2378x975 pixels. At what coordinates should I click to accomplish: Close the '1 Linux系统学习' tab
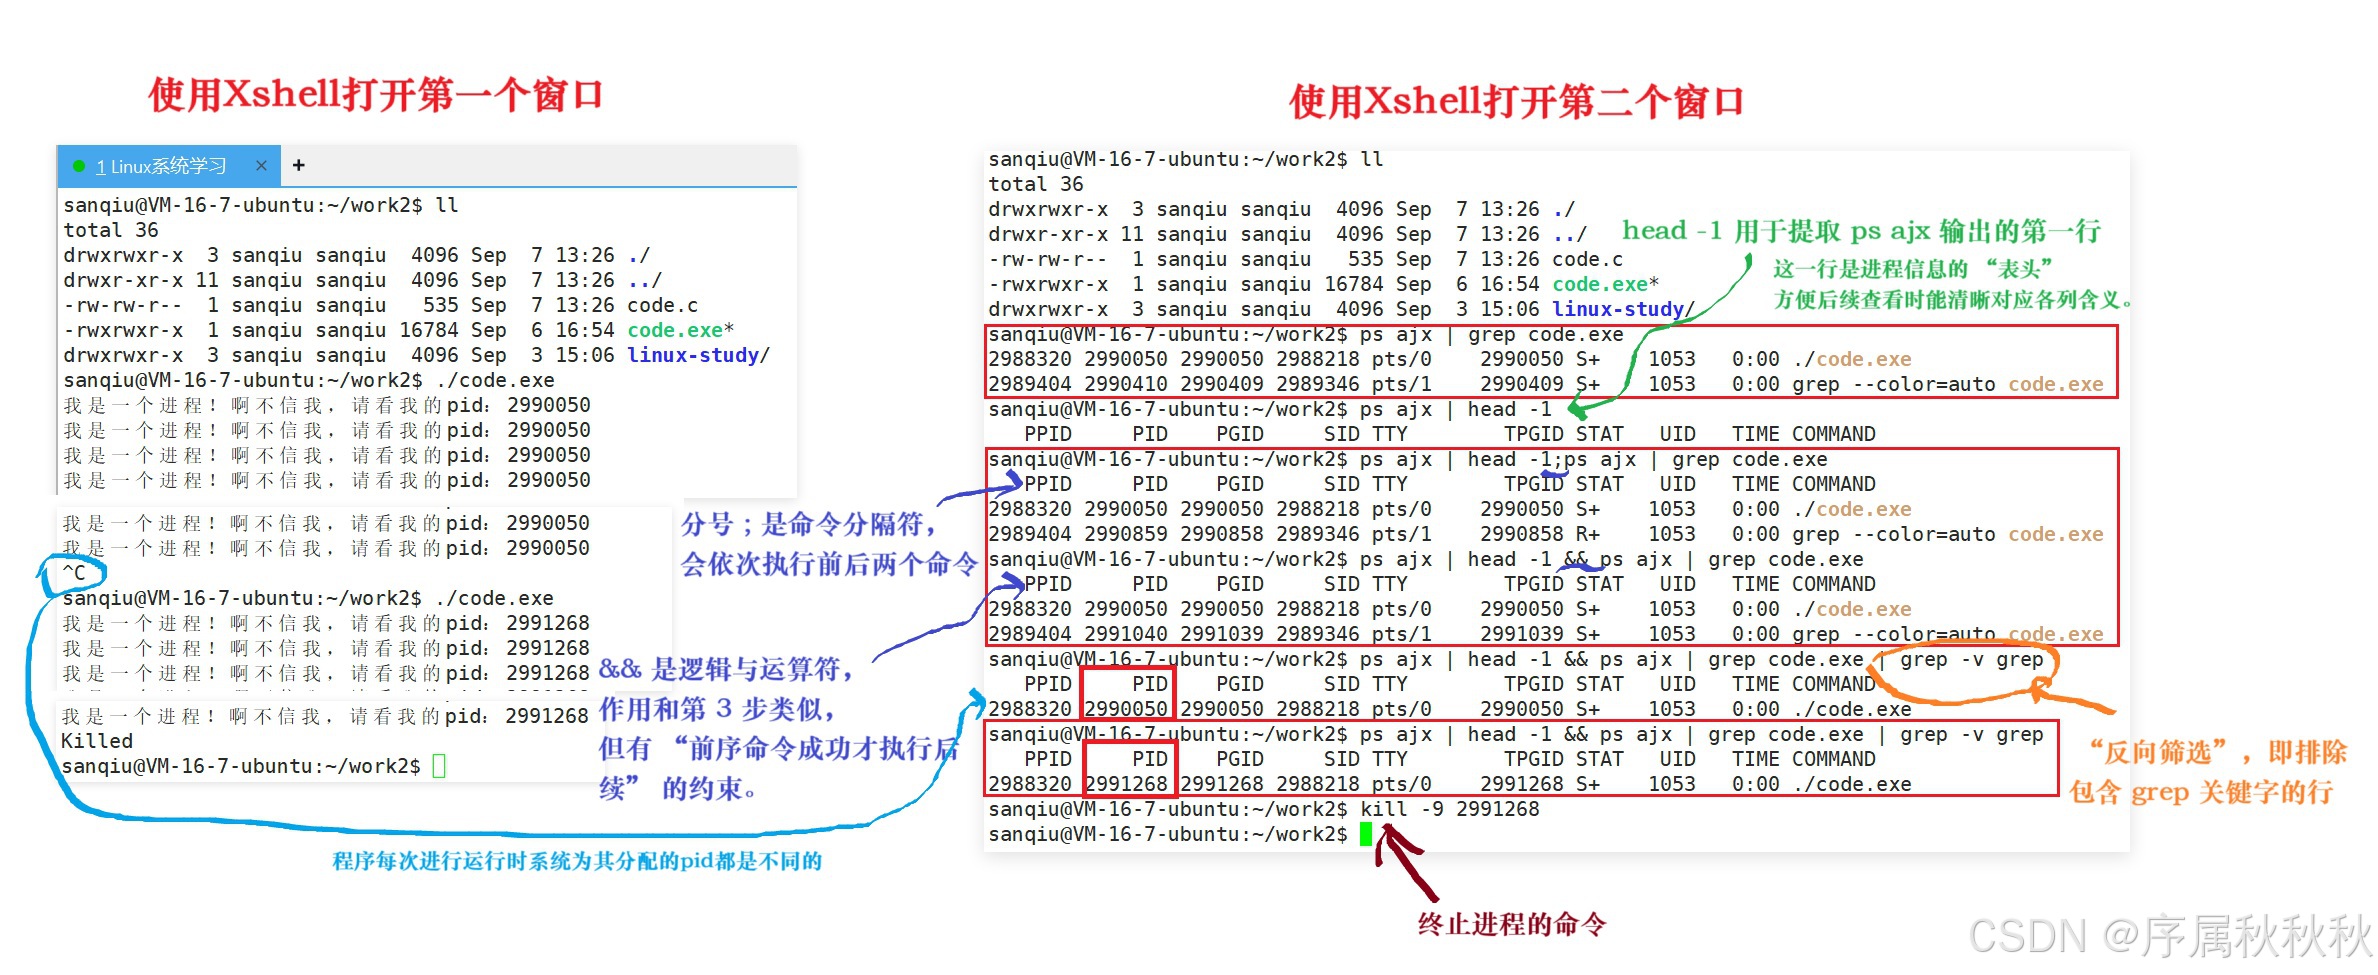pyautogui.click(x=260, y=166)
